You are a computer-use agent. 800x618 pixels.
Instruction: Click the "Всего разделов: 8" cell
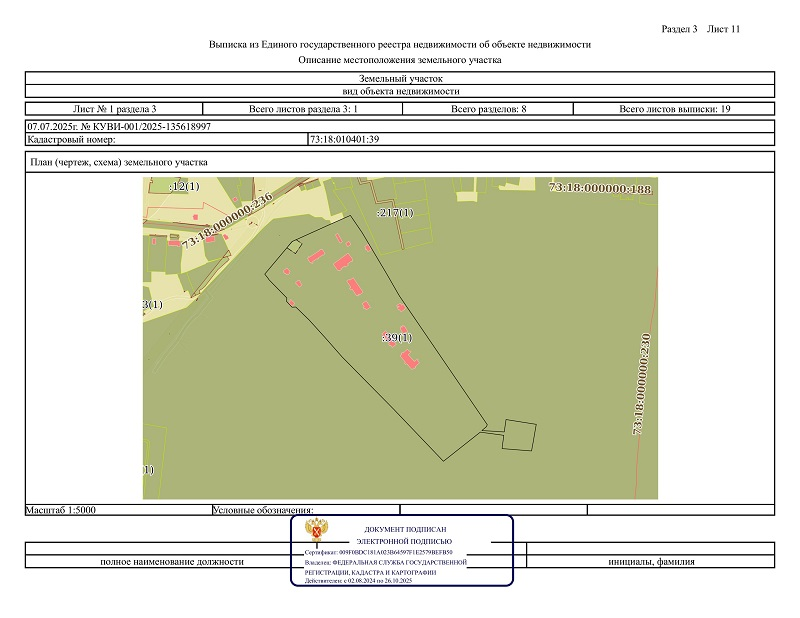pos(488,108)
